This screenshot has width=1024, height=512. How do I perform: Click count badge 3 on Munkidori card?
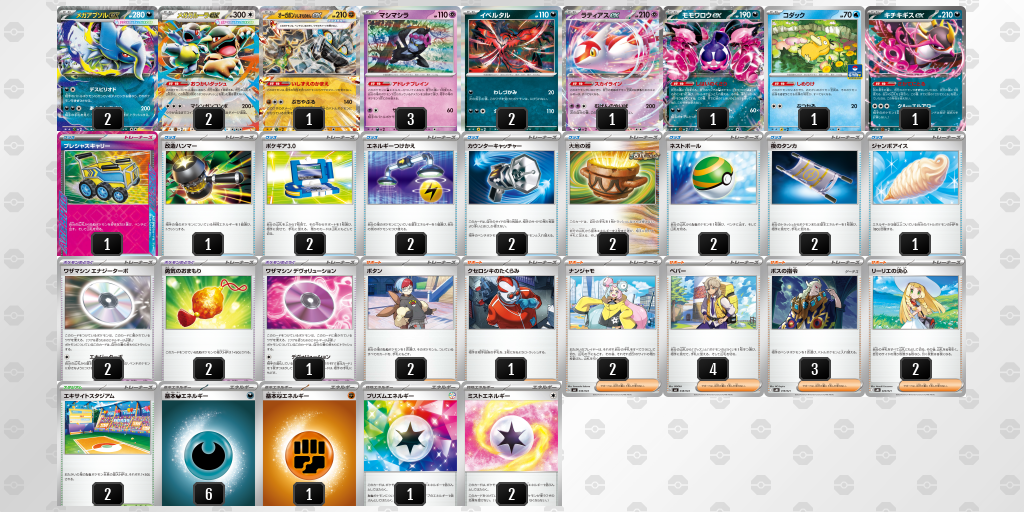pos(410,119)
